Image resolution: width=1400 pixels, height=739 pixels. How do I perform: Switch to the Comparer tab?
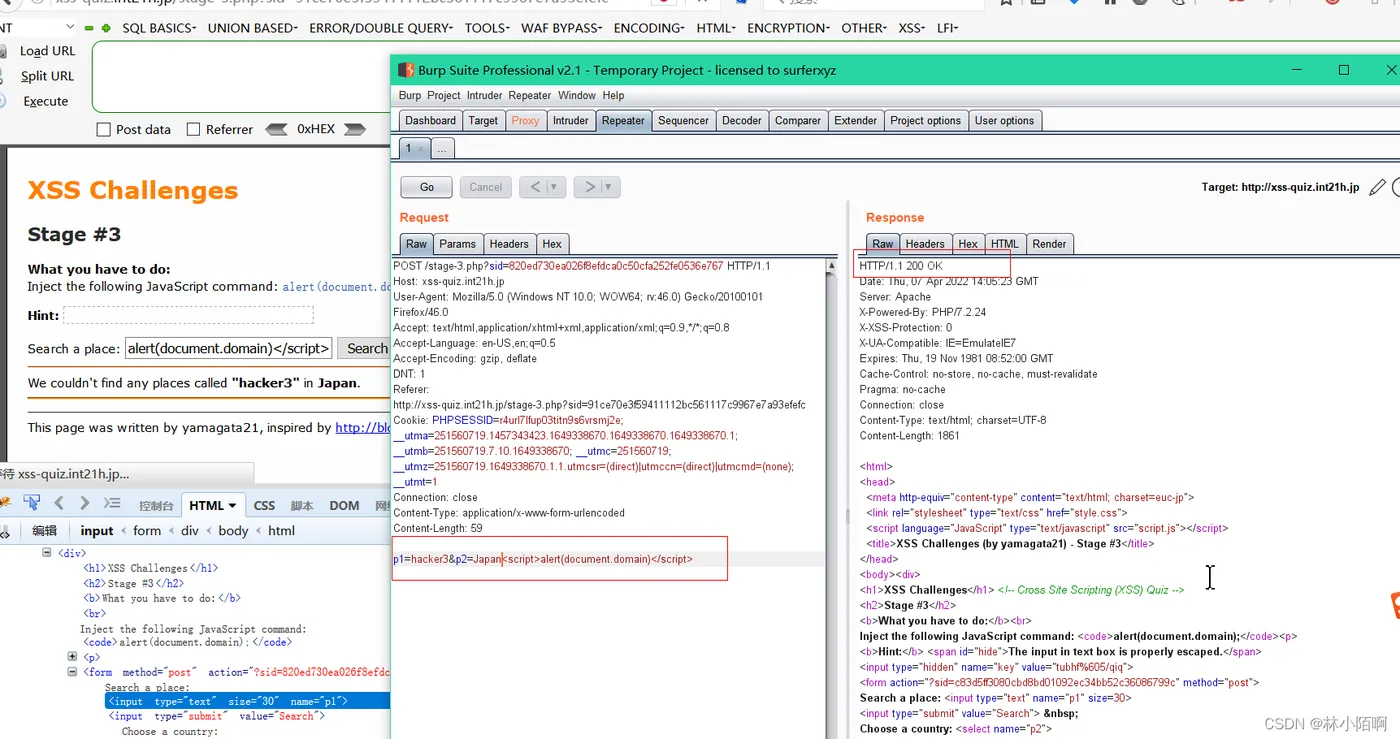[798, 121]
